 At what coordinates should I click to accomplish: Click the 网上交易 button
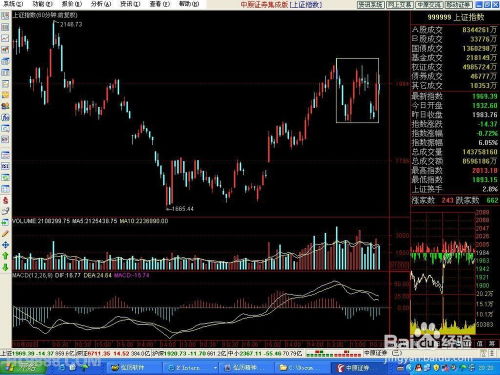click(400, 5)
